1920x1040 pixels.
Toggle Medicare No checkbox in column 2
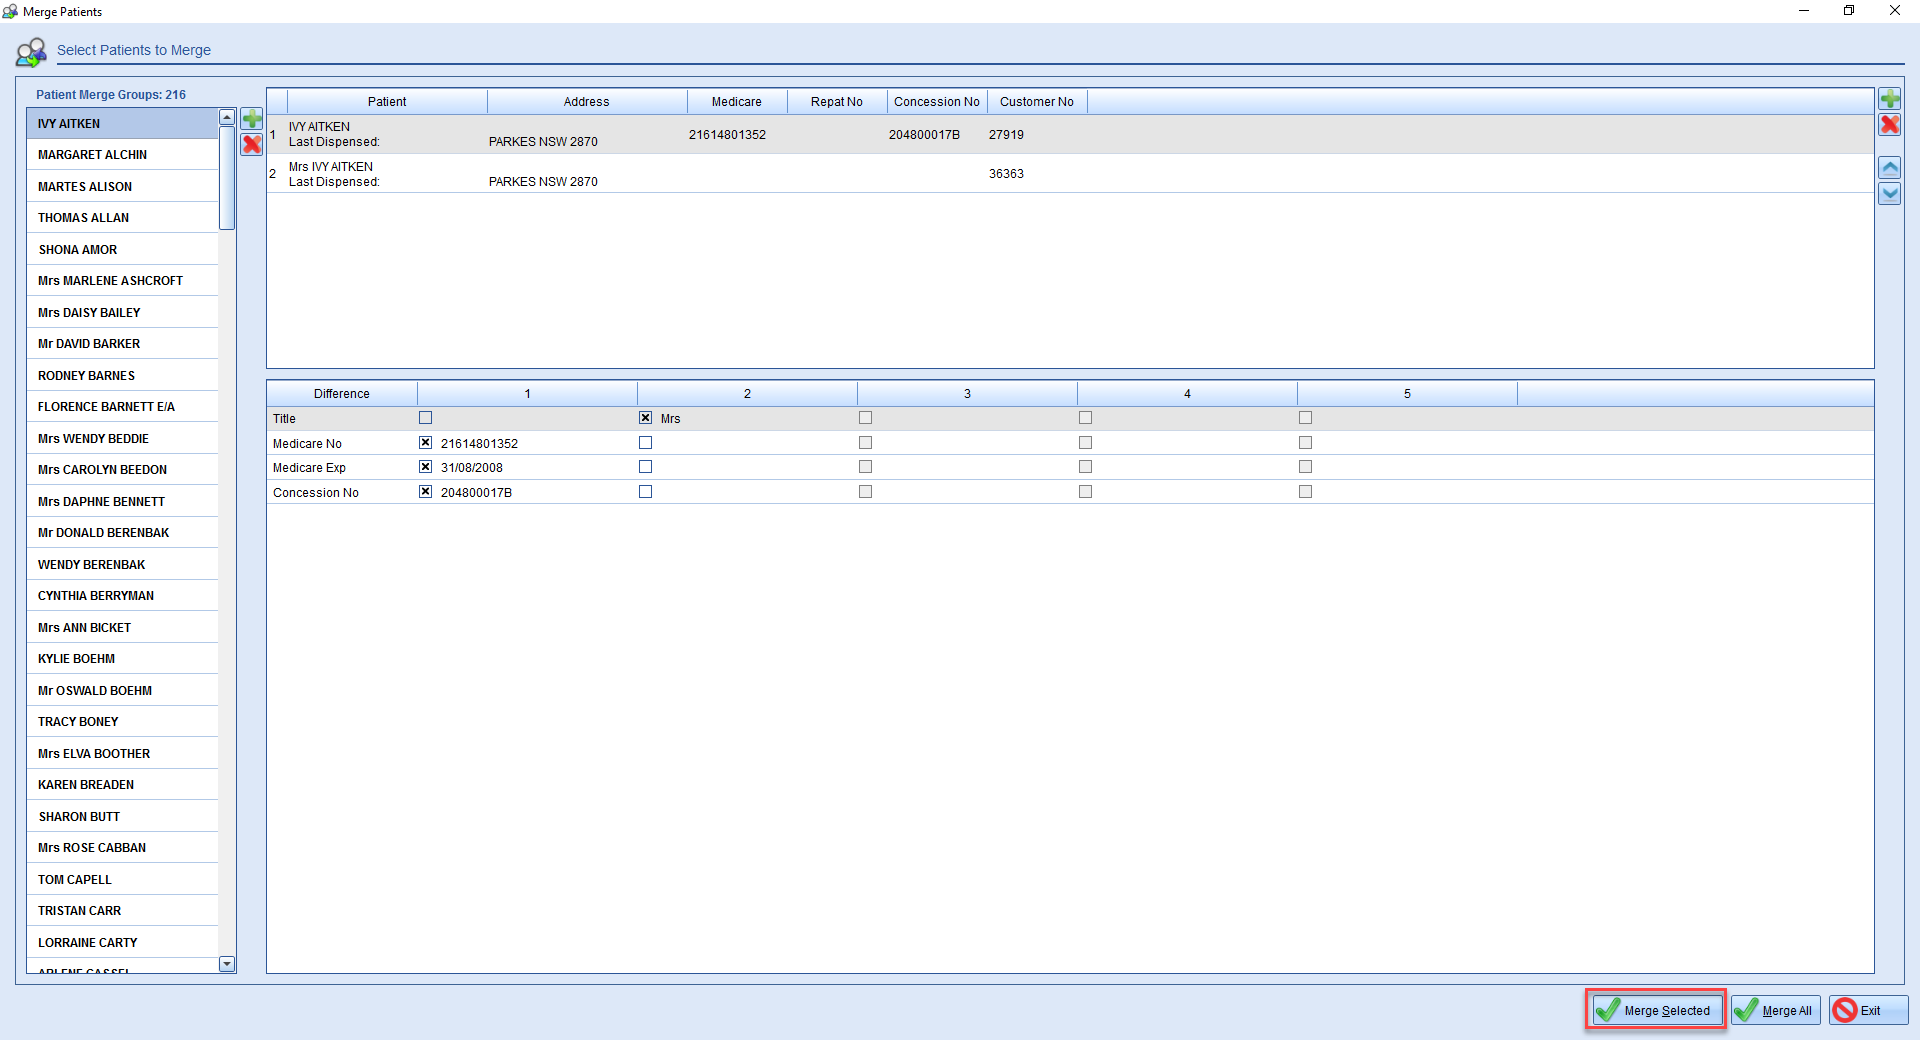coord(646,443)
